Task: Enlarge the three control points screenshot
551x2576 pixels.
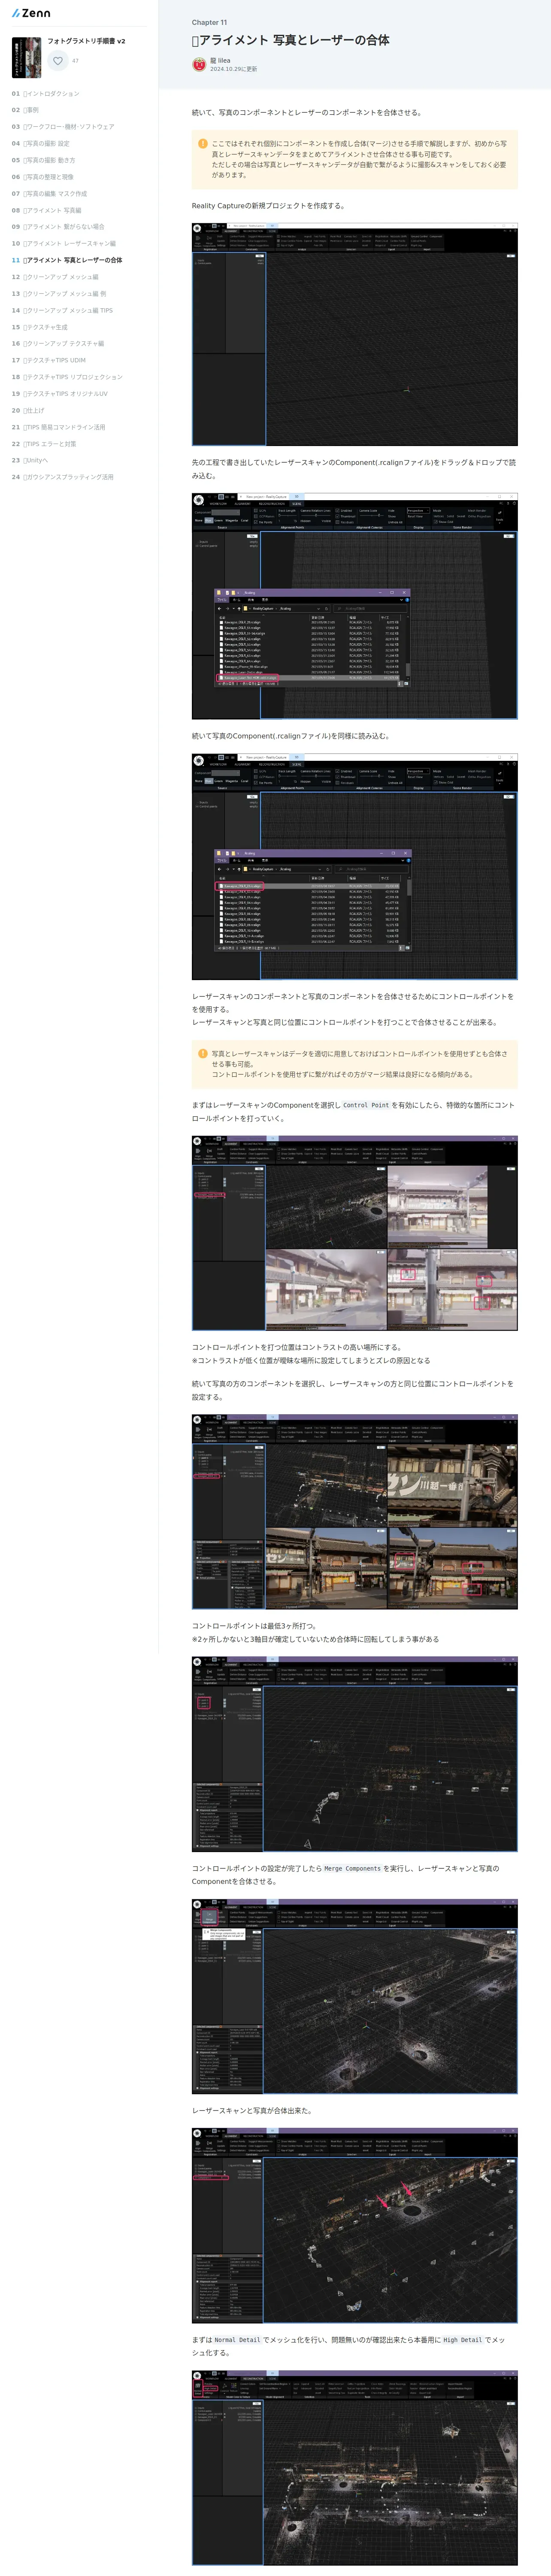Action: coord(355,1754)
